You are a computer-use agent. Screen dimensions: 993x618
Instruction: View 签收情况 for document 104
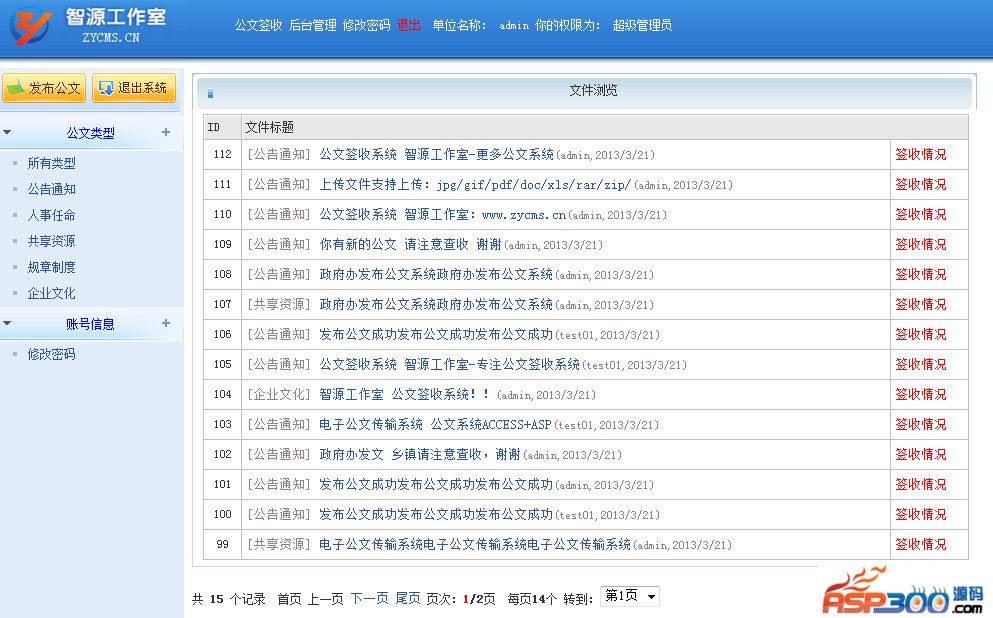pyautogui.click(x=921, y=394)
